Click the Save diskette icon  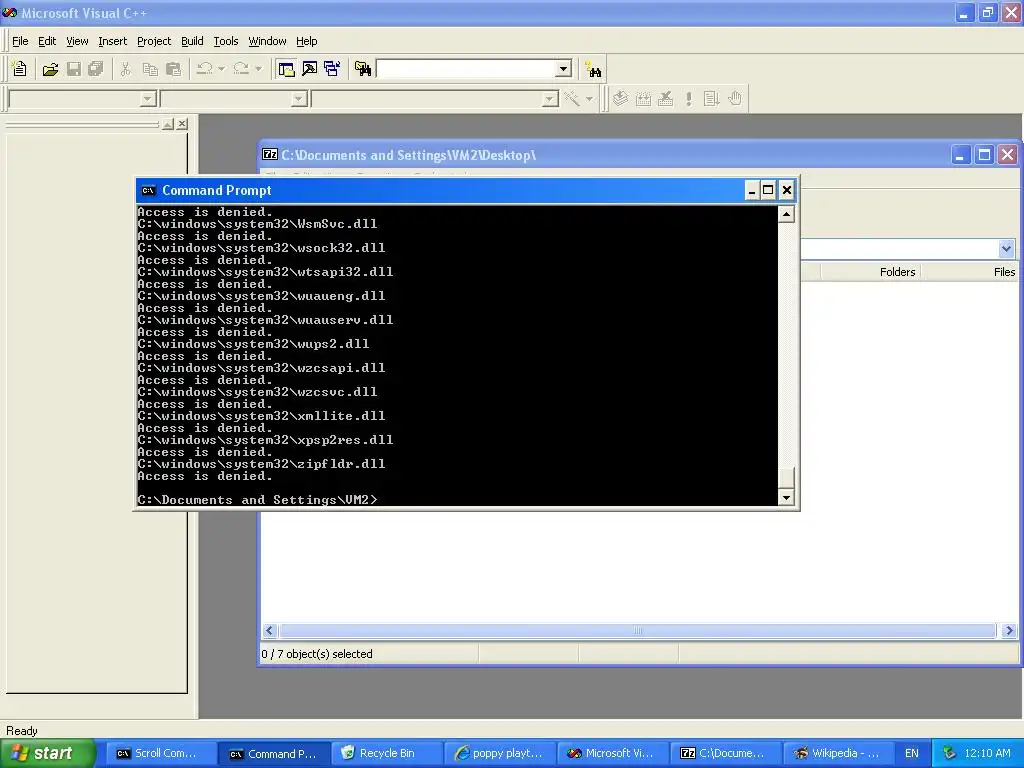(x=74, y=69)
